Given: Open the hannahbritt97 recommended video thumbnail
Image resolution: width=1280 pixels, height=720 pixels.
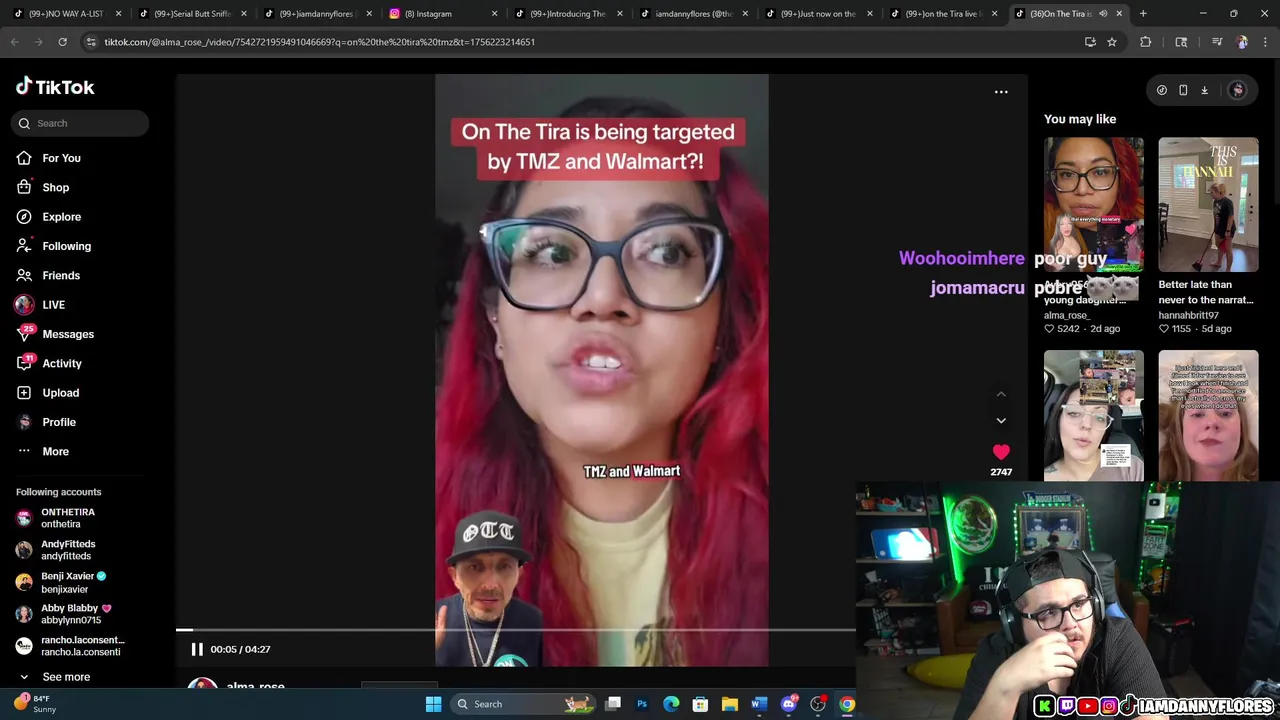Looking at the screenshot, I should [x=1208, y=204].
